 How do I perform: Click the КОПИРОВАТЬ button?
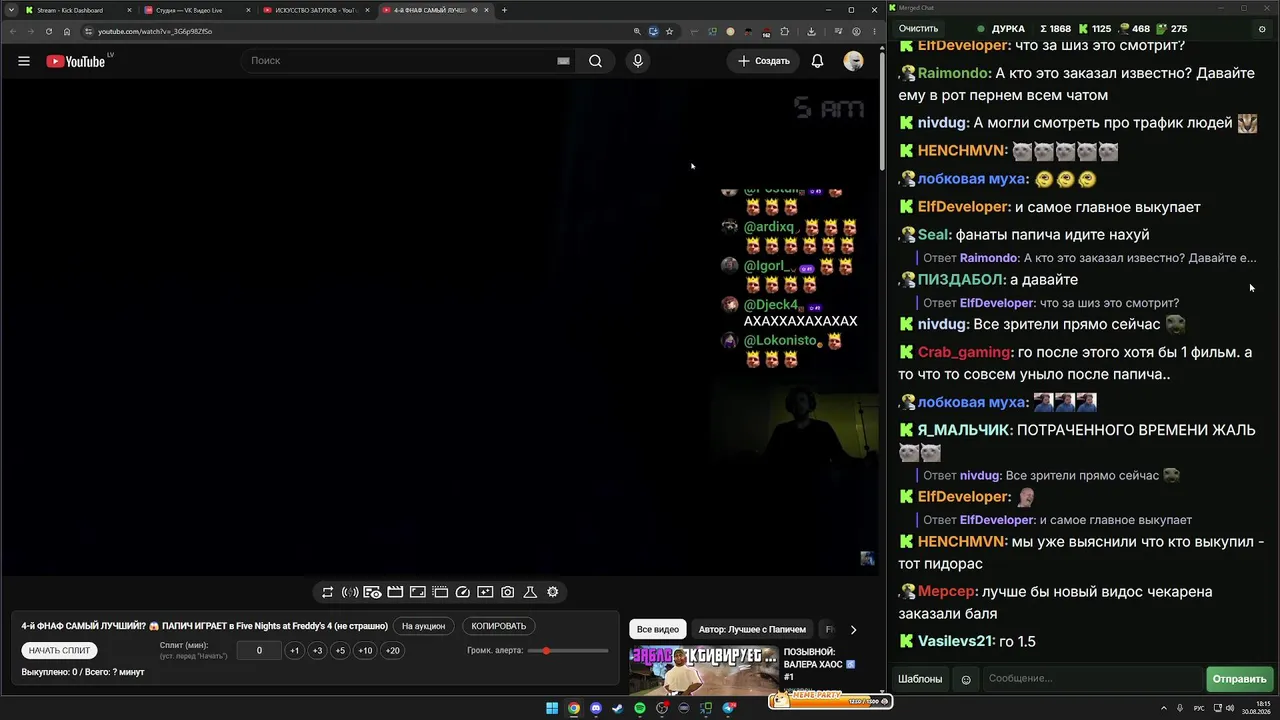[498, 626]
